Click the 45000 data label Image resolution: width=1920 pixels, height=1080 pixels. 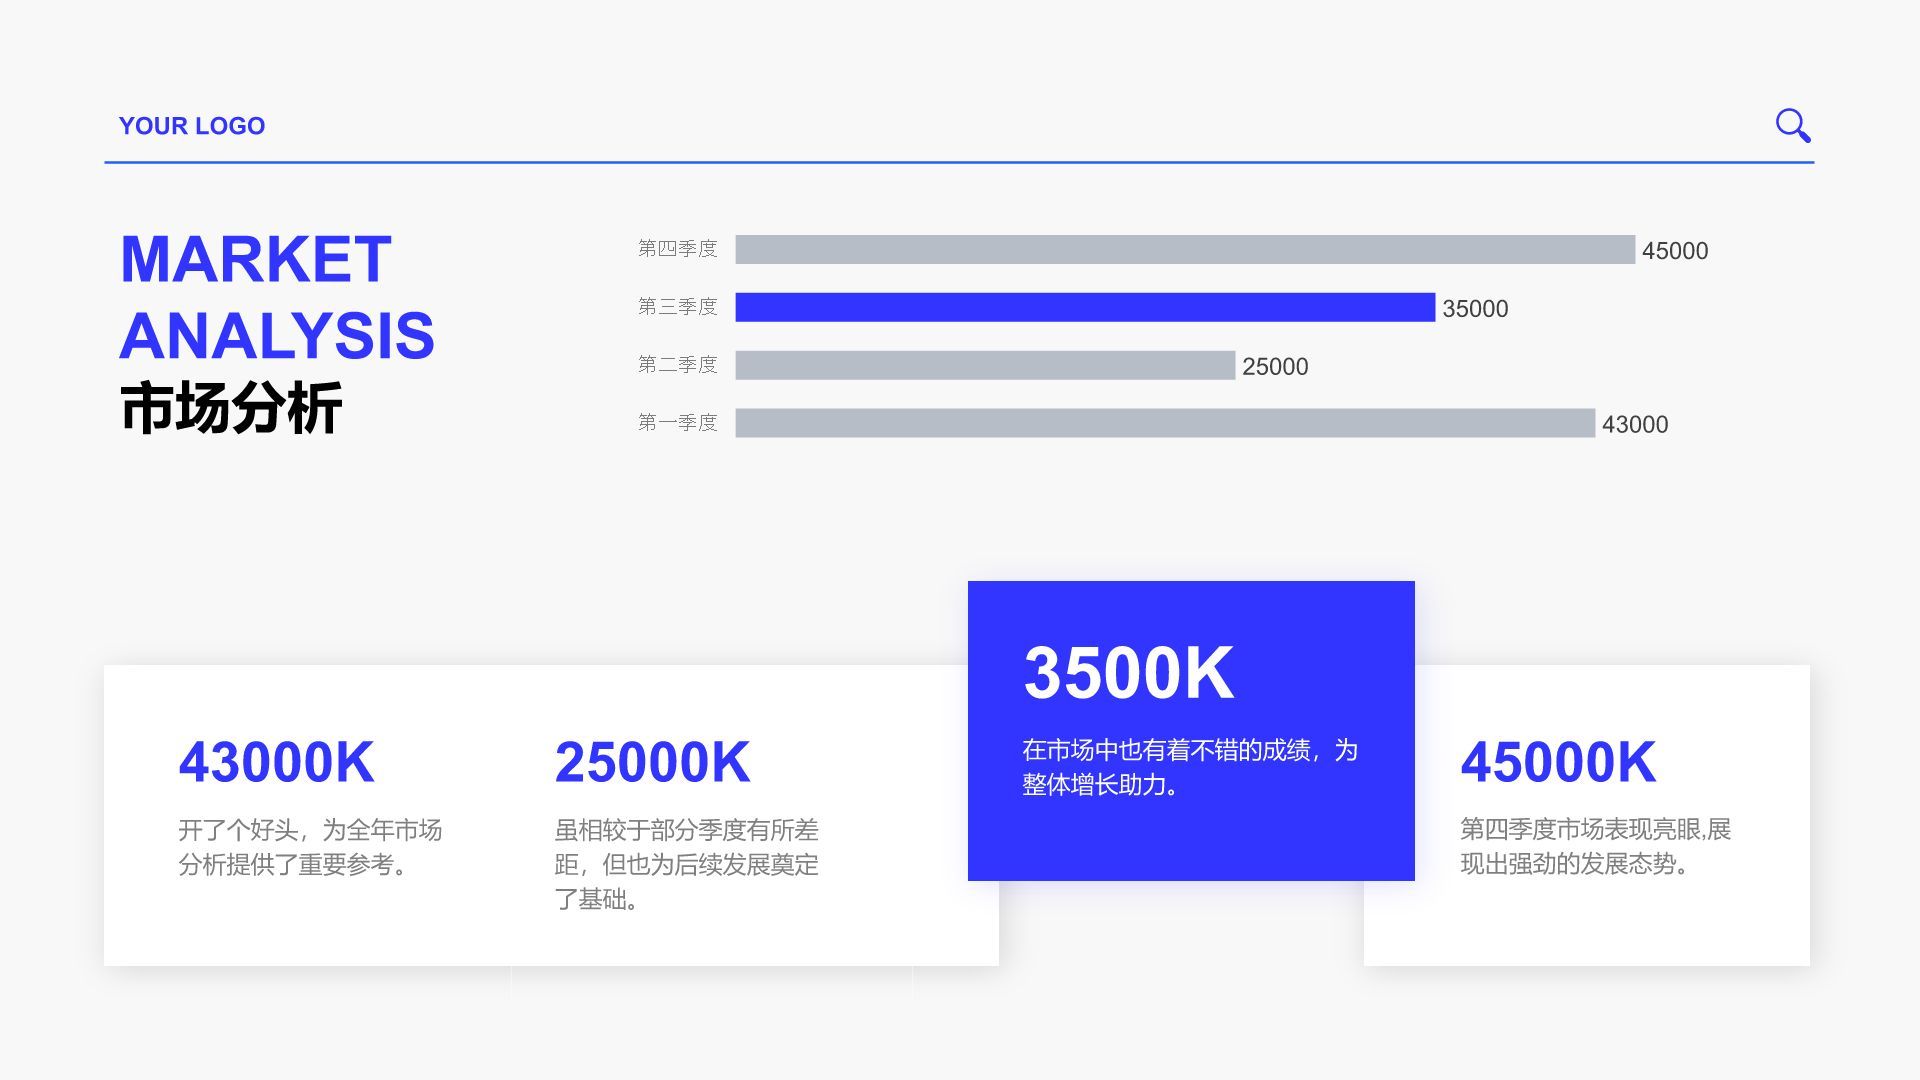(1674, 251)
